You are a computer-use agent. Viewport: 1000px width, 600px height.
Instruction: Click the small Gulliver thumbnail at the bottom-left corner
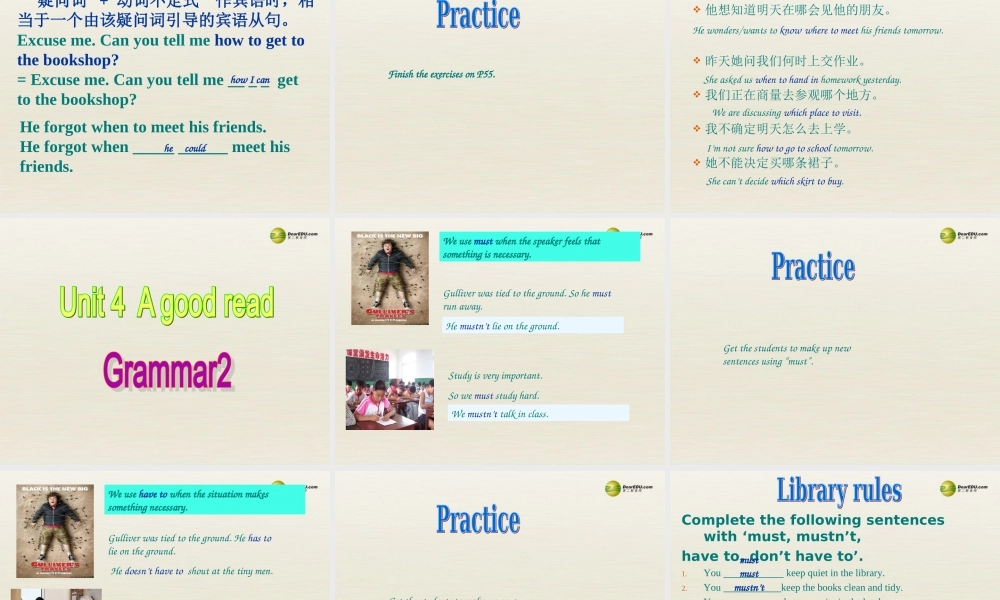pos(57,595)
